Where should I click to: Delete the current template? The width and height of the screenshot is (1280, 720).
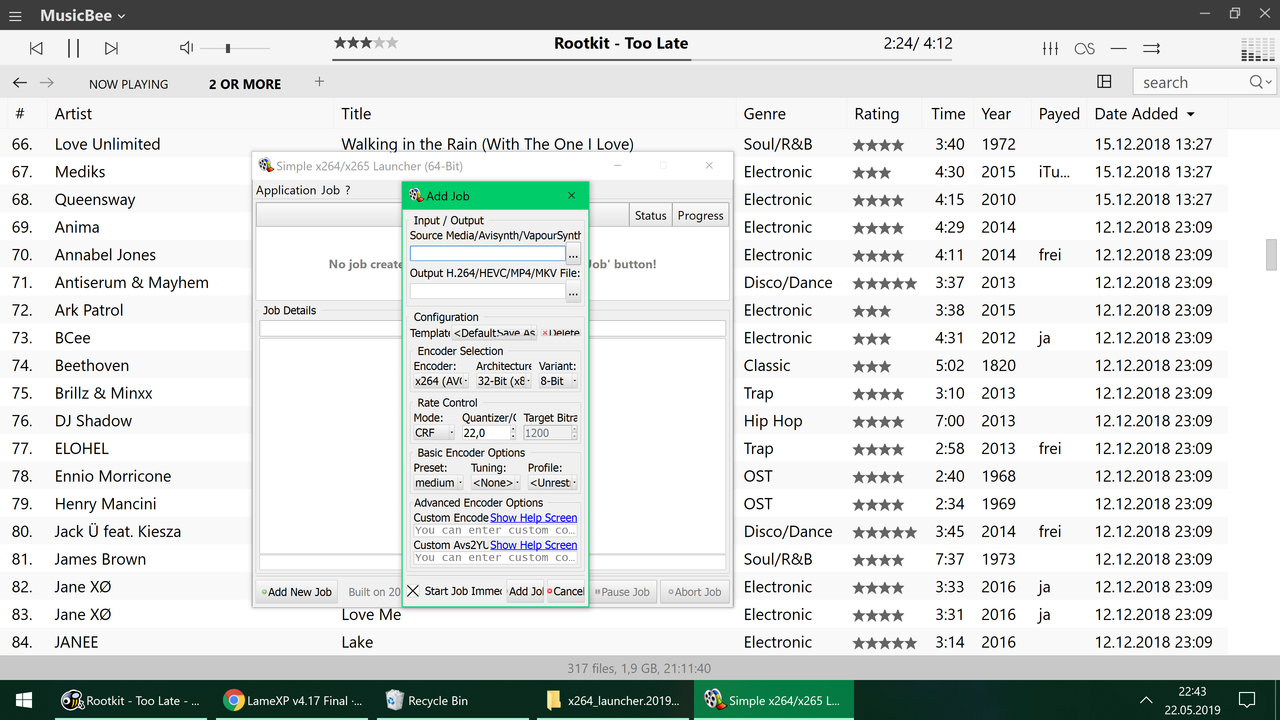(560, 333)
